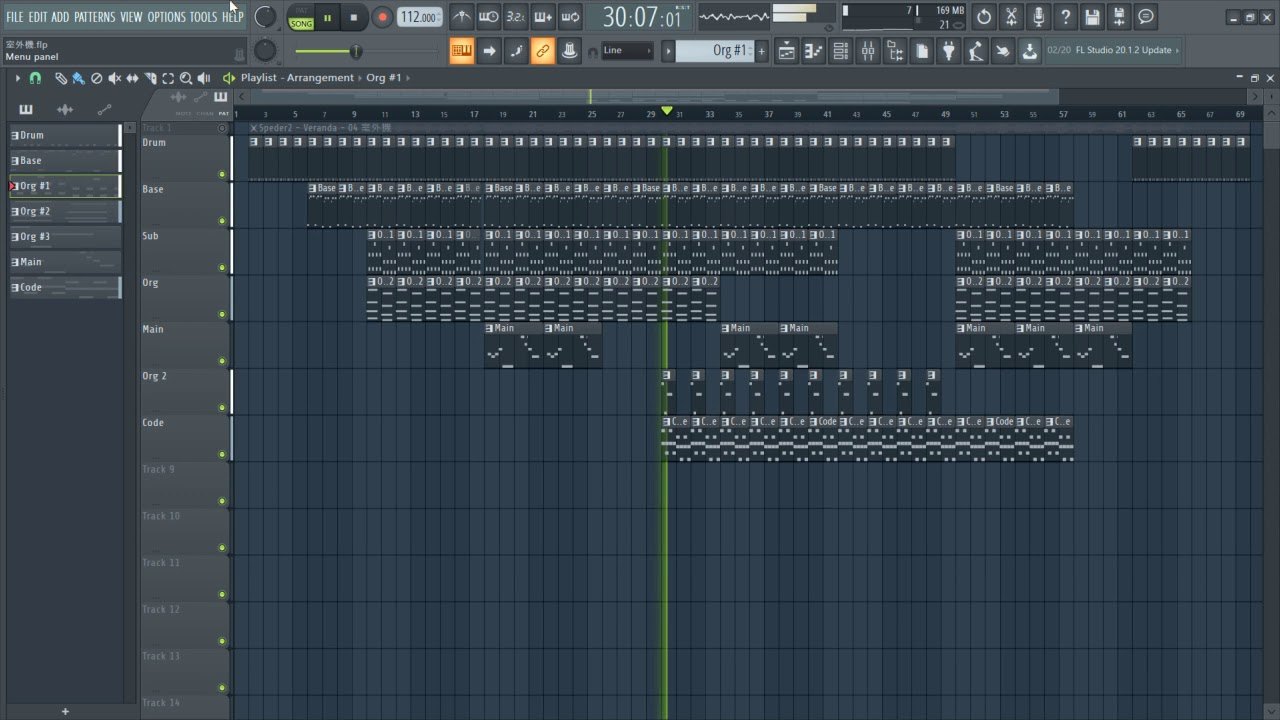This screenshot has width=1280, height=720.
Task: Open the EDIT menu
Action: click(38, 17)
